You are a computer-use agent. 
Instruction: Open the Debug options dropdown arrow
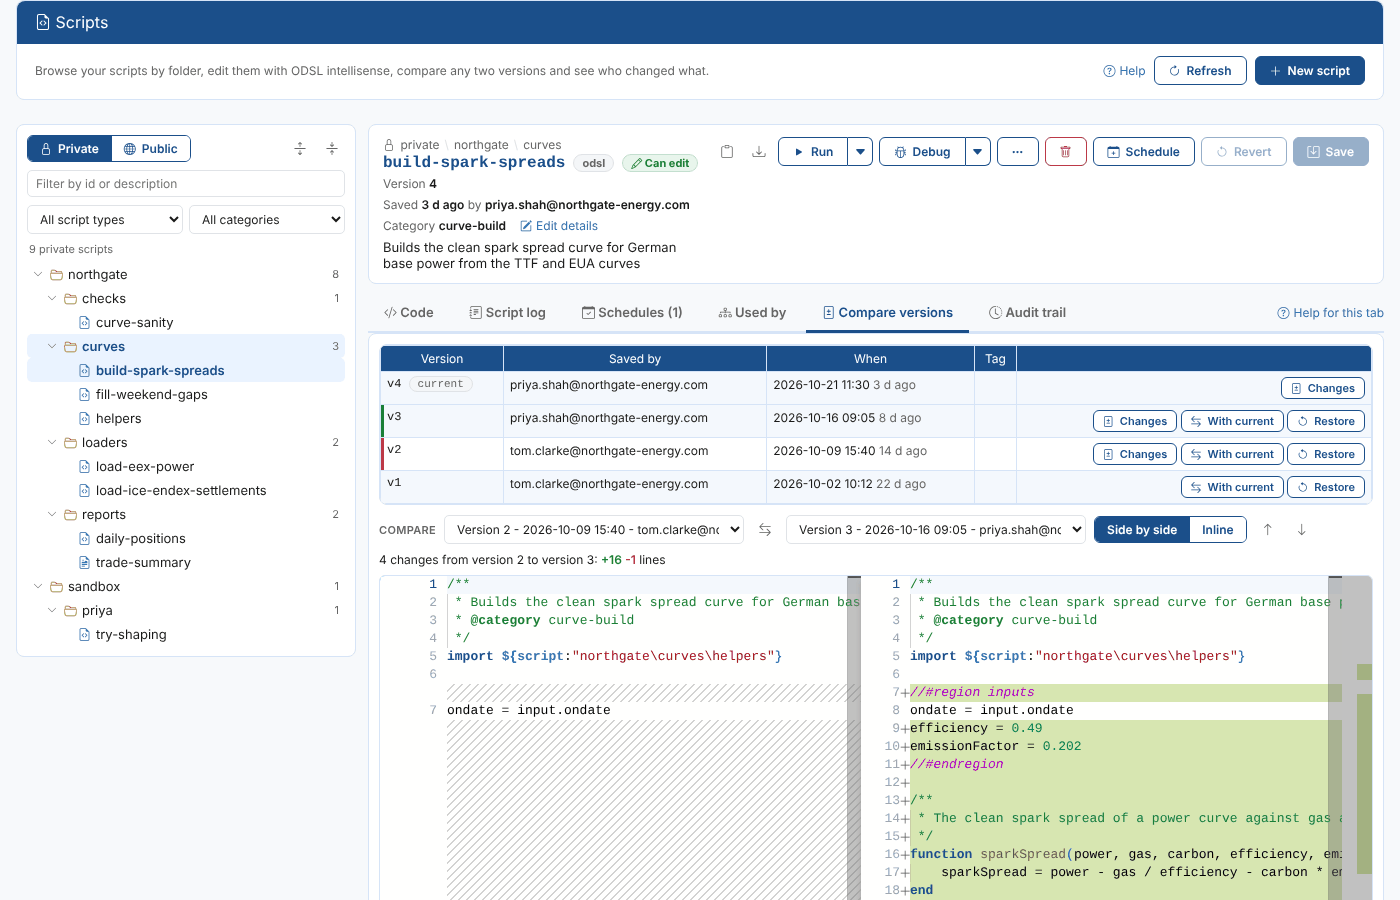(x=978, y=152)
